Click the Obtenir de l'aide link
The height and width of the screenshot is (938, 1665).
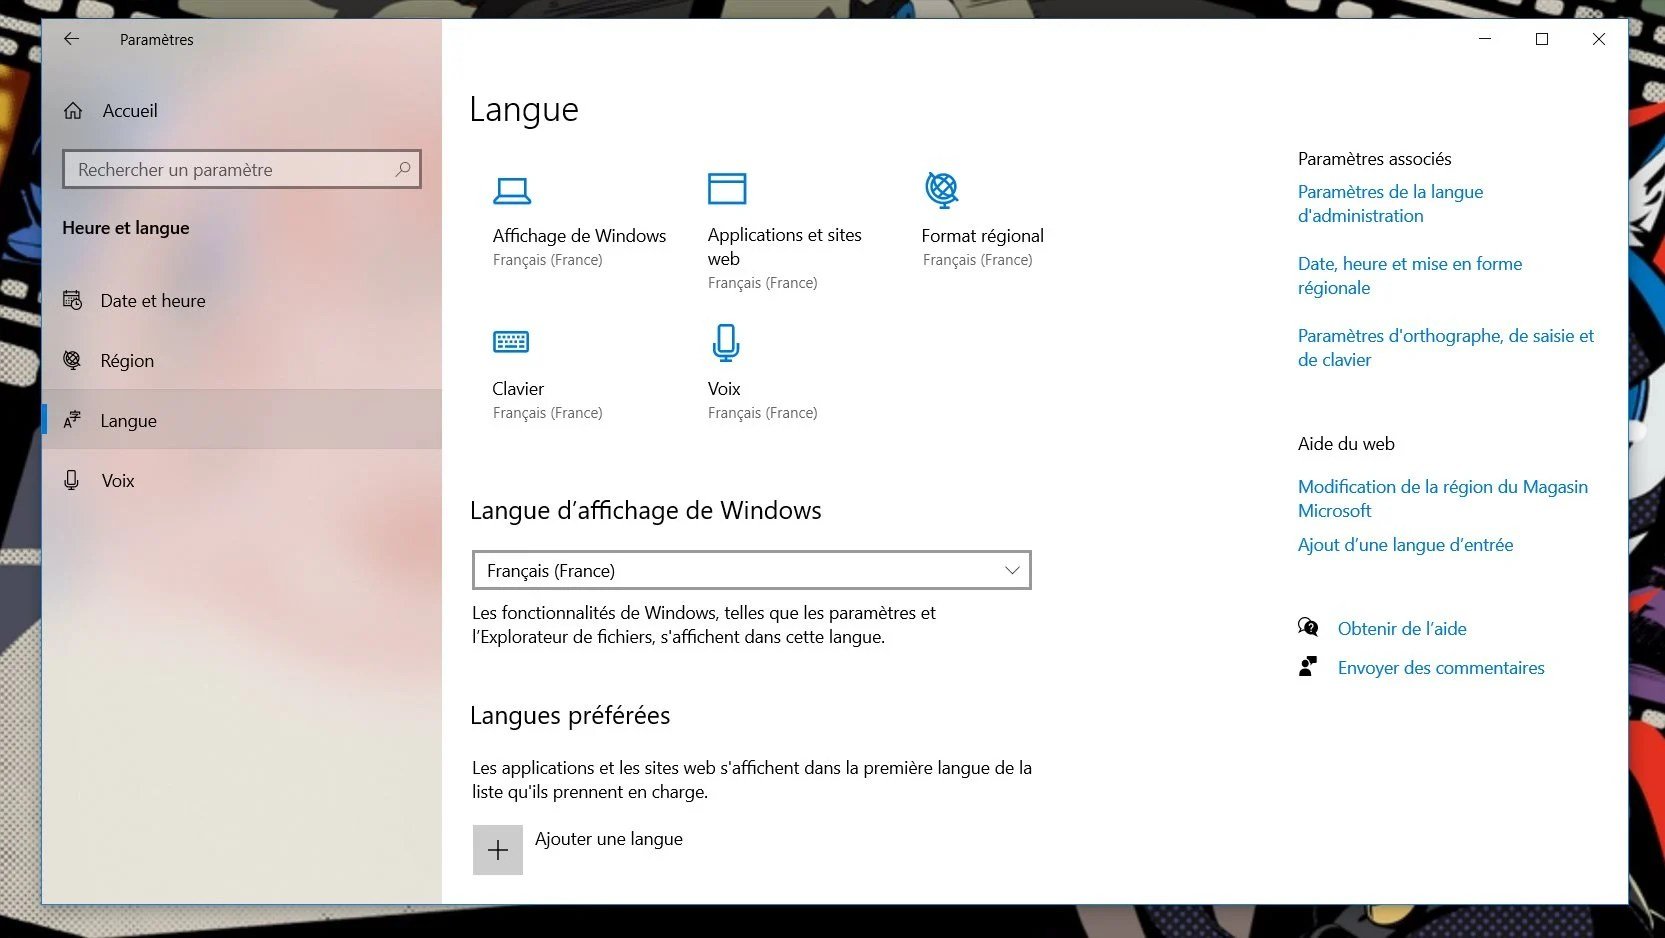point(1402,629)
